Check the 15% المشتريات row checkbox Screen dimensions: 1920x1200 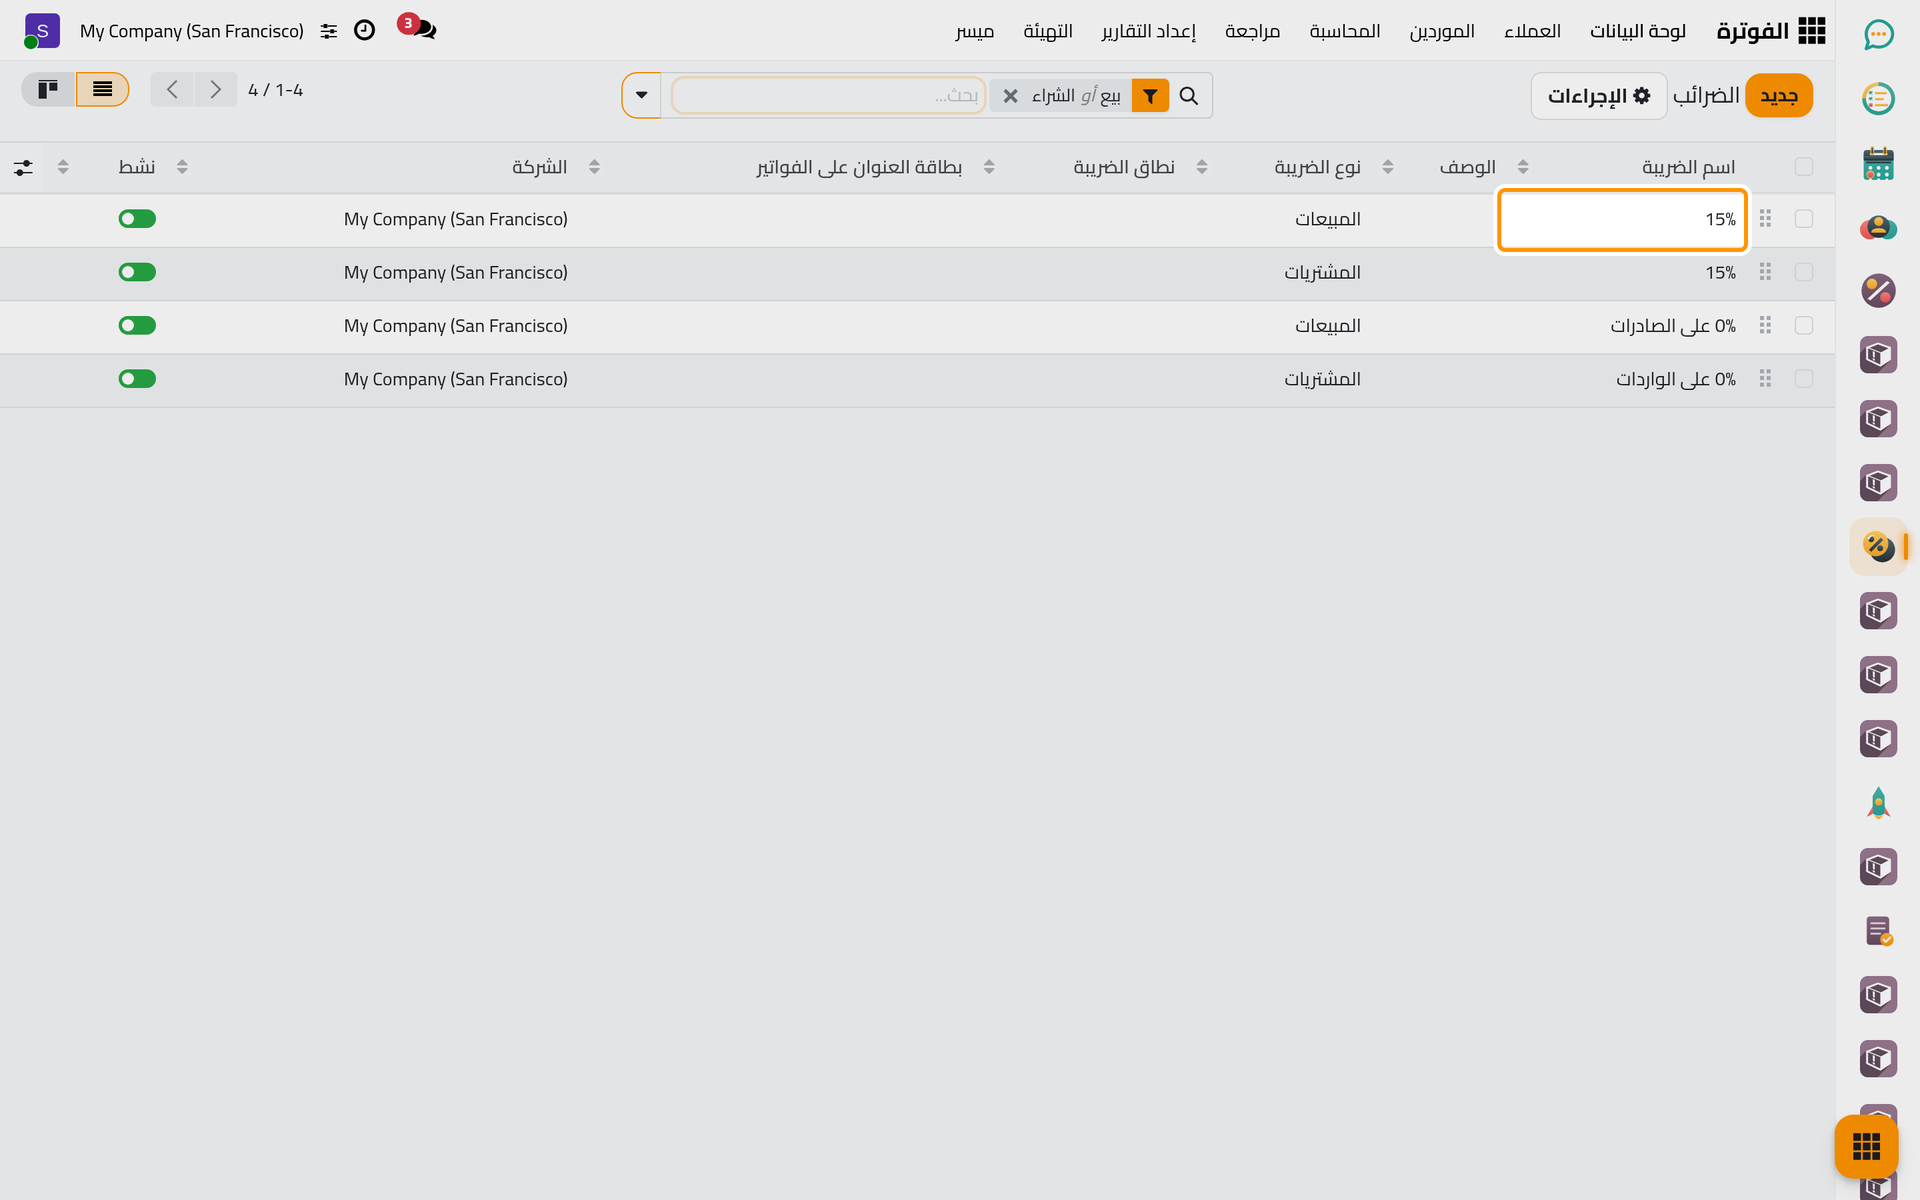pos(1804,272)
